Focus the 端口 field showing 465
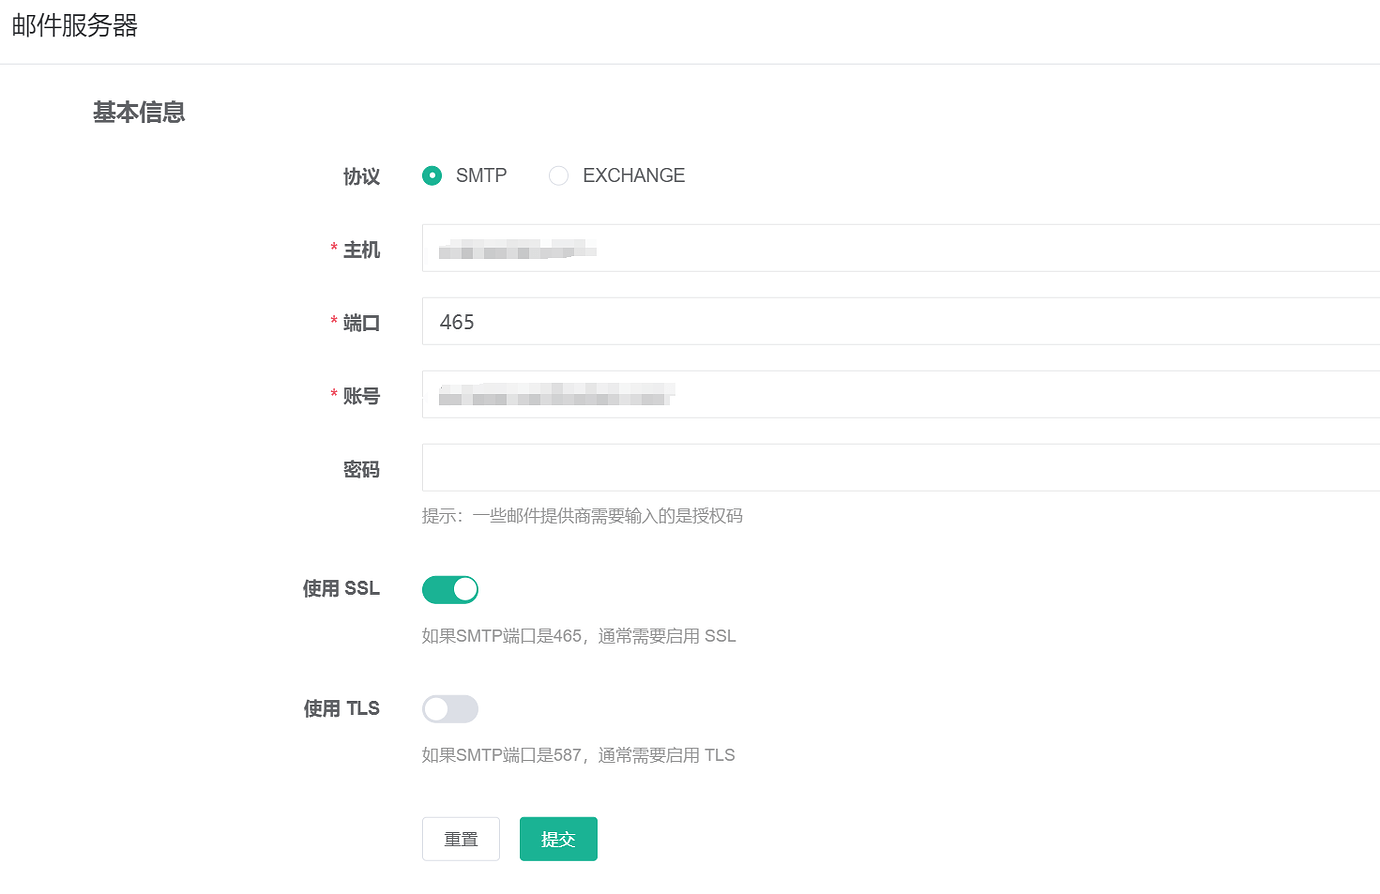 click(900, 321)
